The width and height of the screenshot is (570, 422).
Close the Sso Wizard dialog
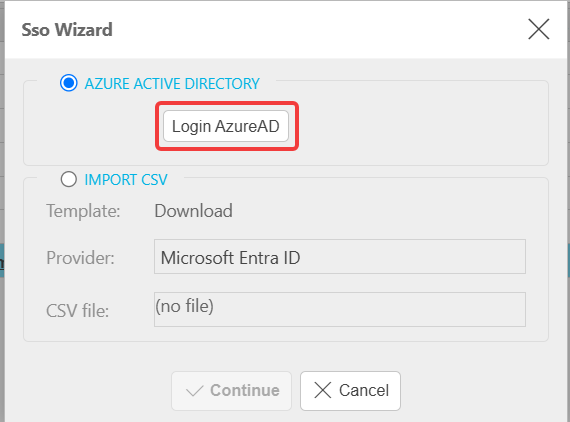coord(538,29)
